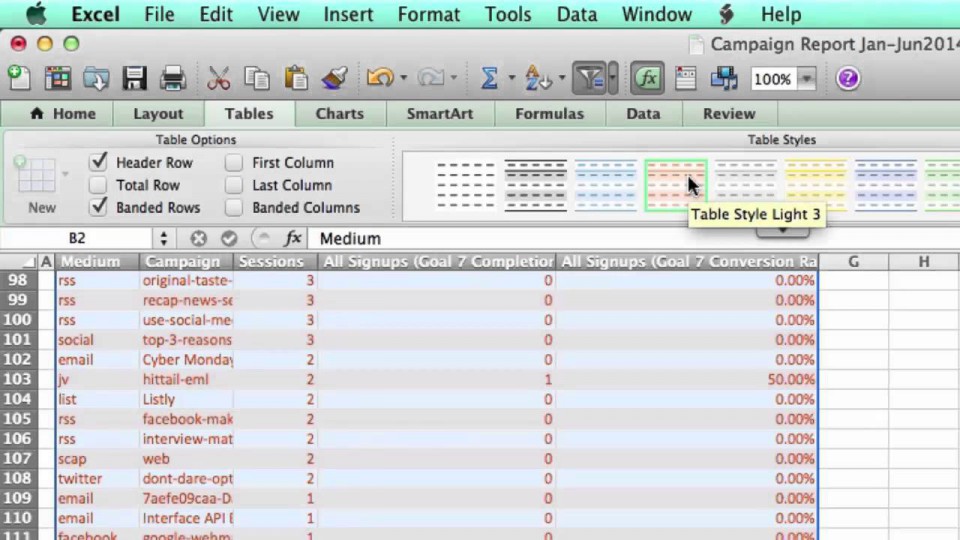Expand the AutoSum functions dropdown arrow
This screenshot has width=960, height=540.
511,78
